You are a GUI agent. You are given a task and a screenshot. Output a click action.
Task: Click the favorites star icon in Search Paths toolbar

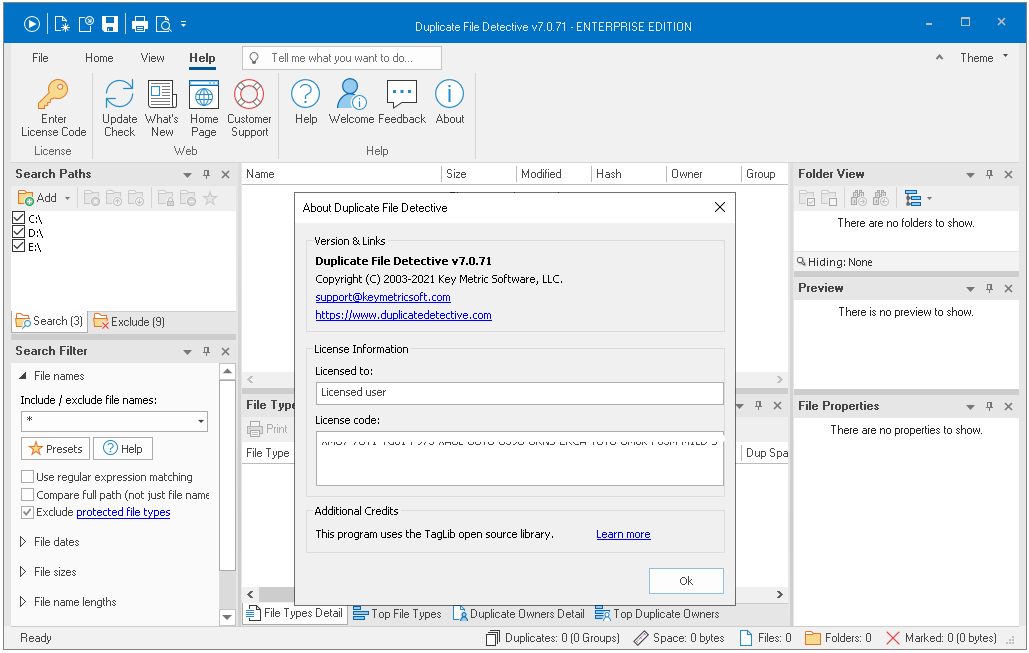(x=210, y=198)
